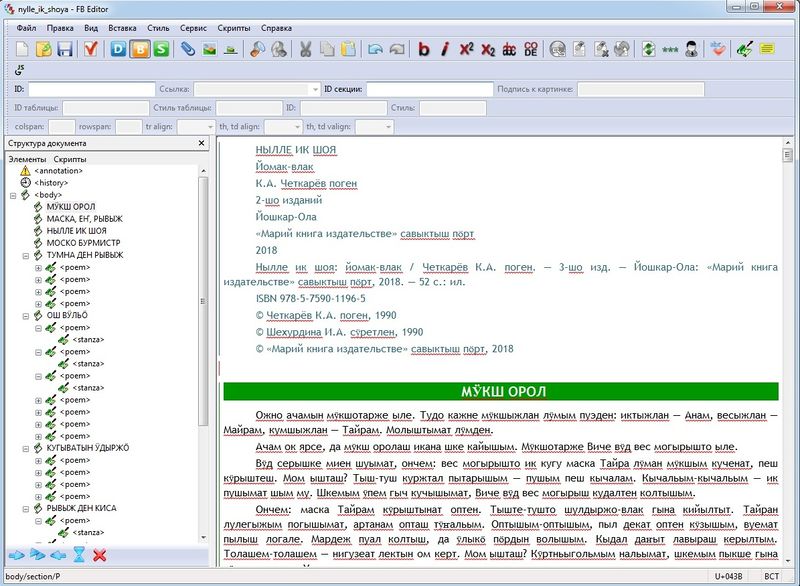Click the ID секции input field

pos(430,89)
